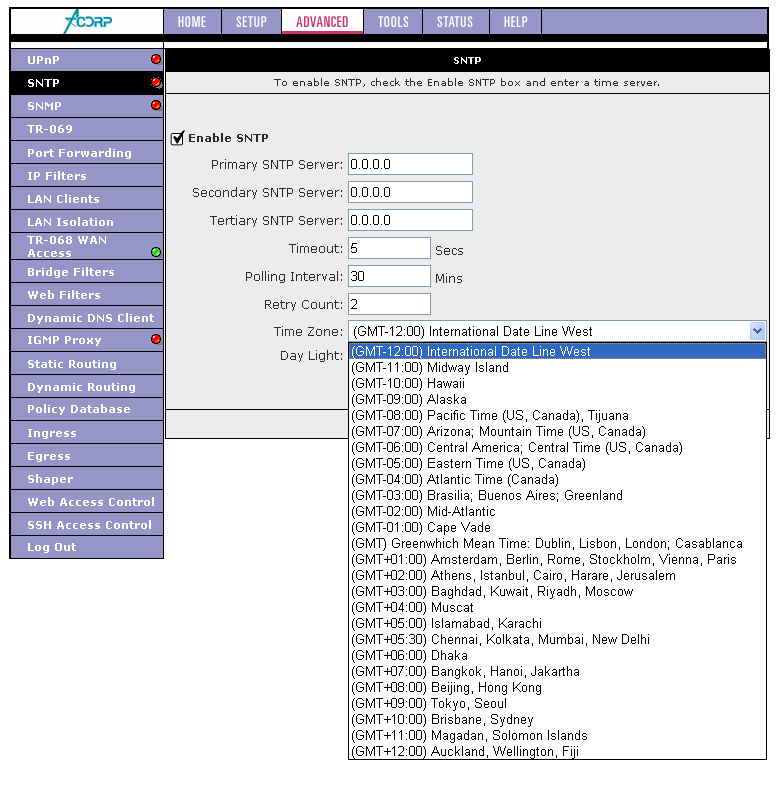779x796 pixels.
Task: Choose (GMT+09:00) Tokyo, Seoul option
Action: tap(557, 704)
